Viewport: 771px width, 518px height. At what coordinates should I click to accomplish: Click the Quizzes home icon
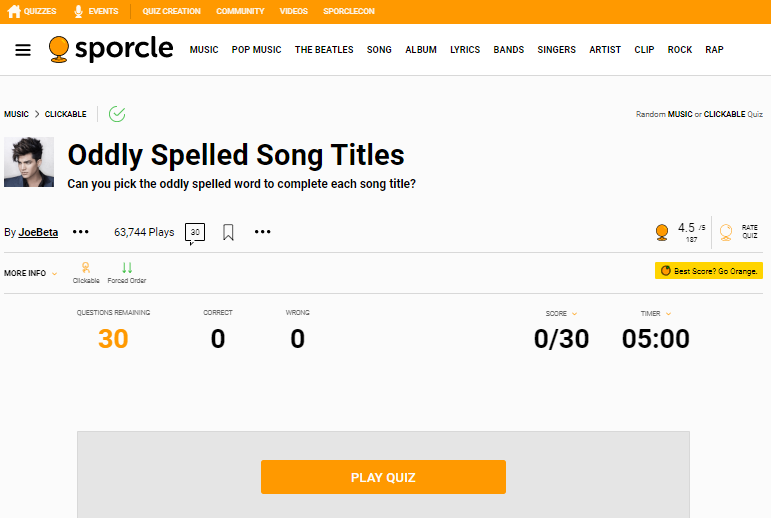tap(14, 11)
